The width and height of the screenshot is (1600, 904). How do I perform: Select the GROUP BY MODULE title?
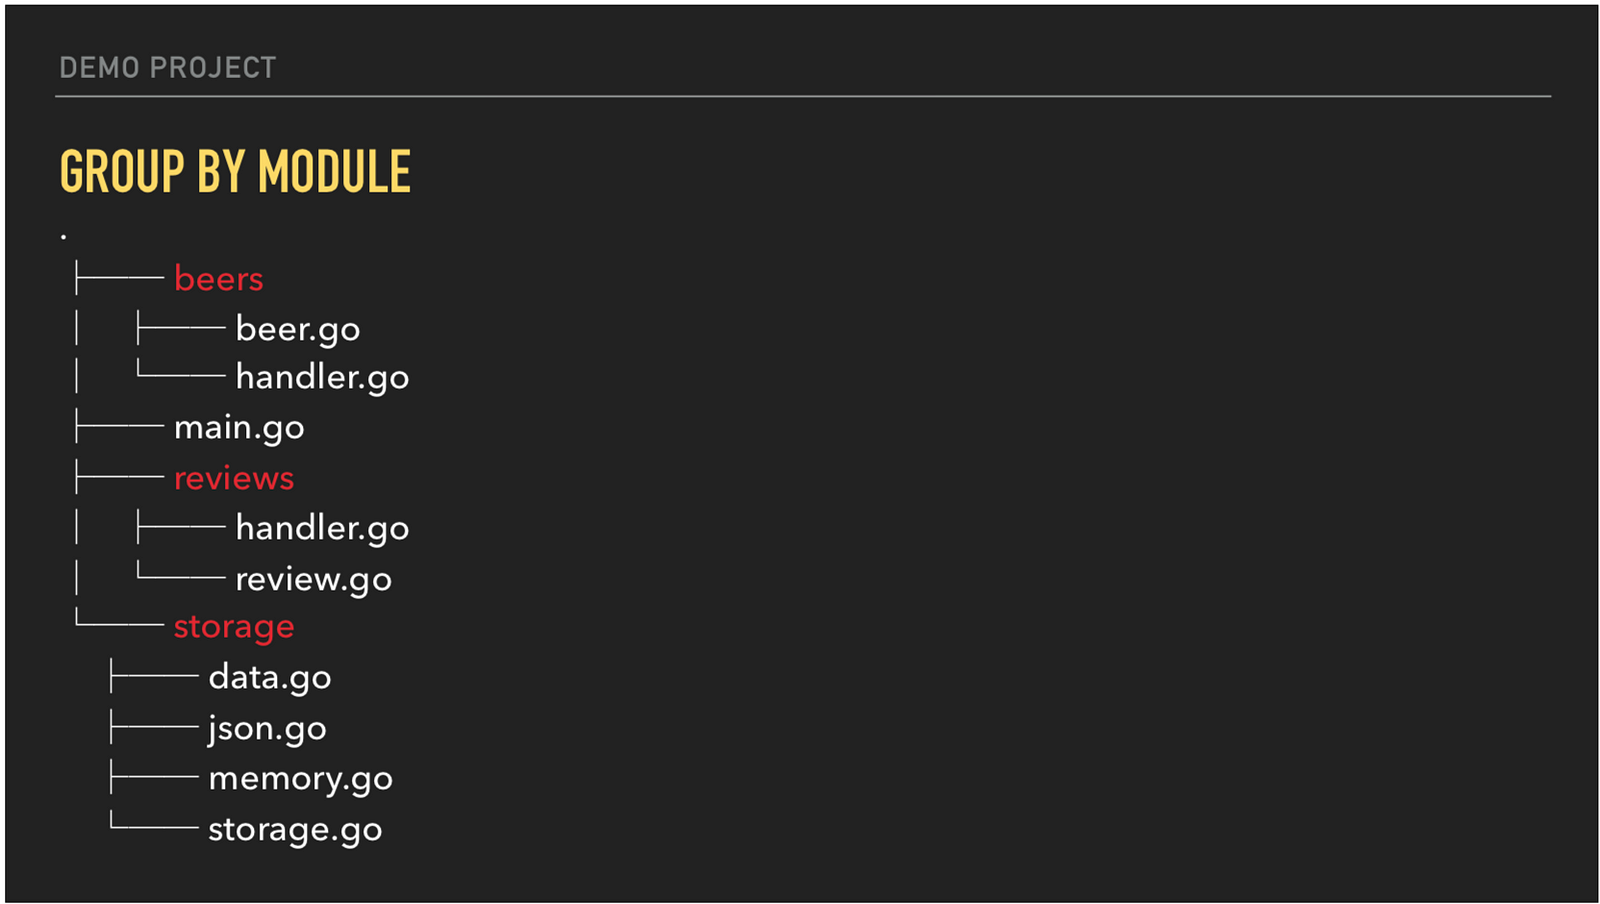pos(235,171)
